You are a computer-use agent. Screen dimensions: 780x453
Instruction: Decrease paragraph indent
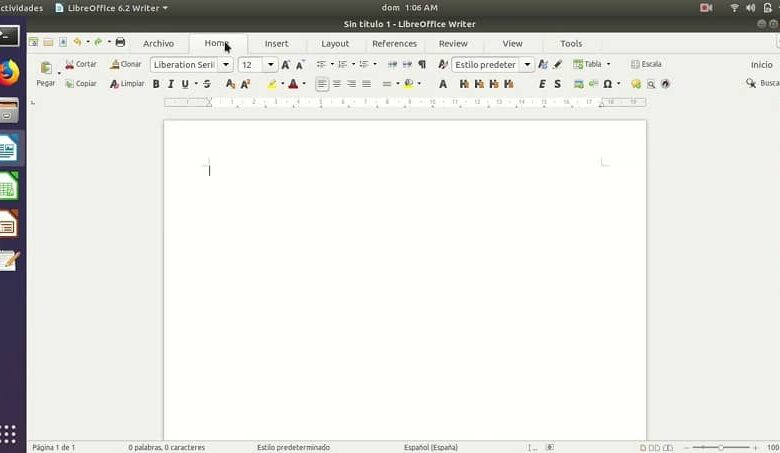coord(407,65)
